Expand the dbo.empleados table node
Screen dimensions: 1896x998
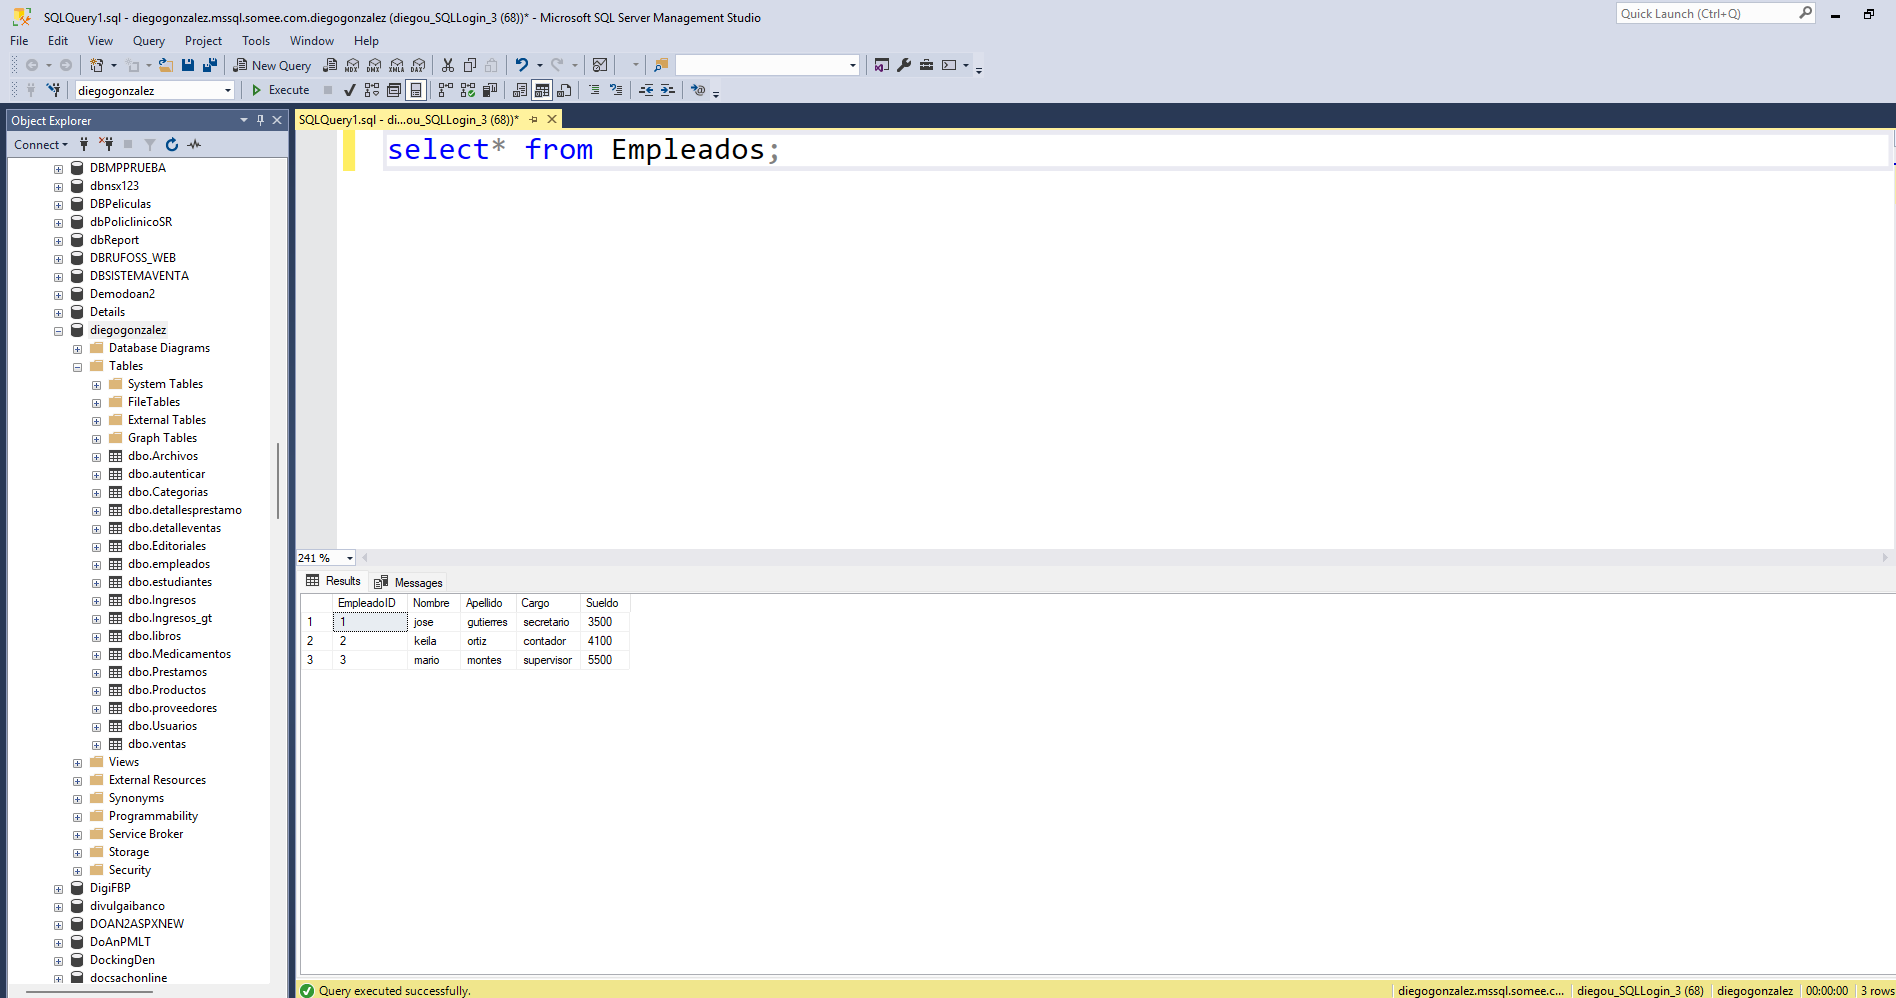click(x=96, y=564)
